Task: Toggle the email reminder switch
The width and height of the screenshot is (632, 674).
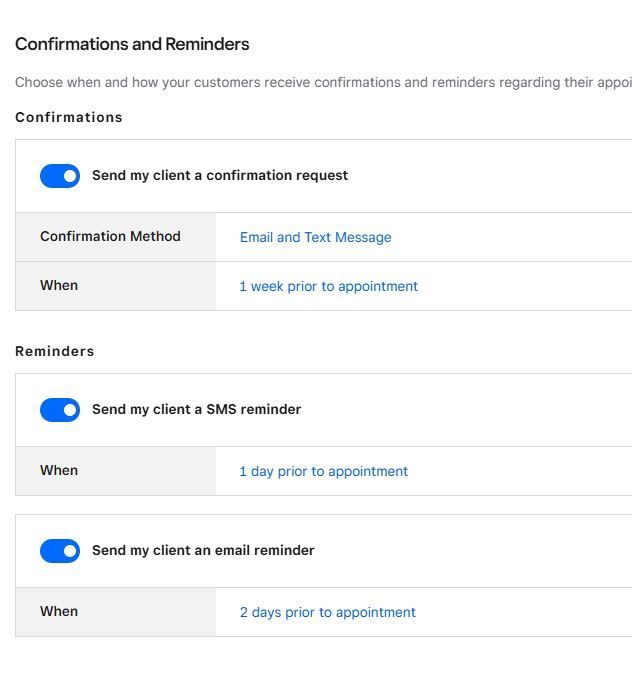Action: (x=60, y=551)
